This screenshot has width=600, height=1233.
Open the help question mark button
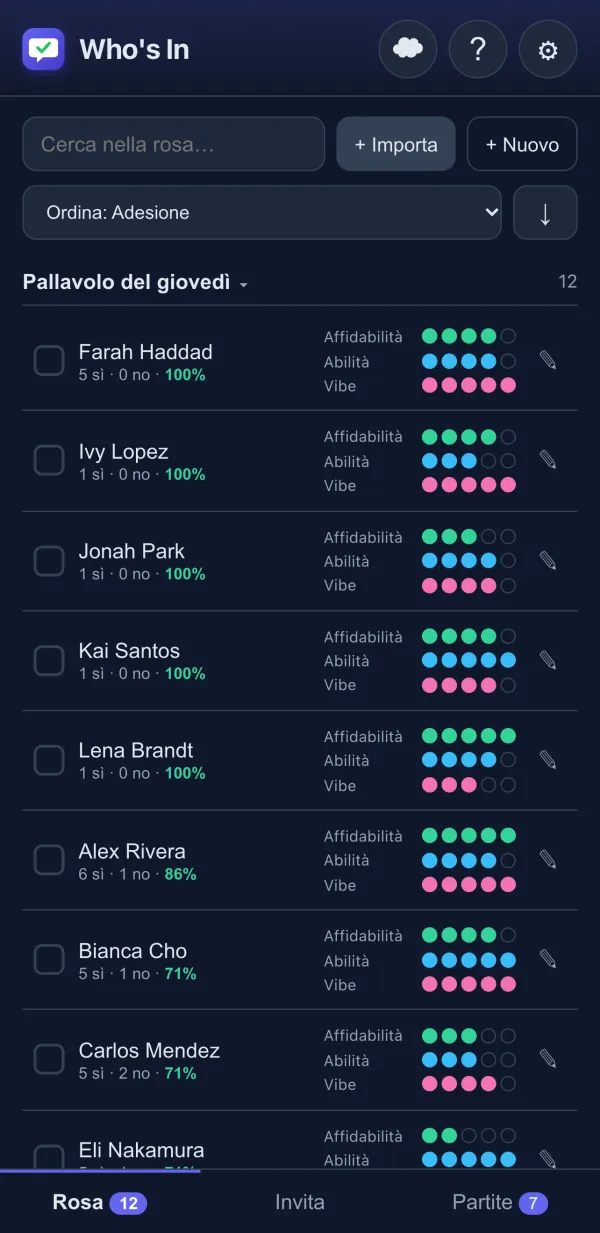pyautogui.click(x=478, y=49)
